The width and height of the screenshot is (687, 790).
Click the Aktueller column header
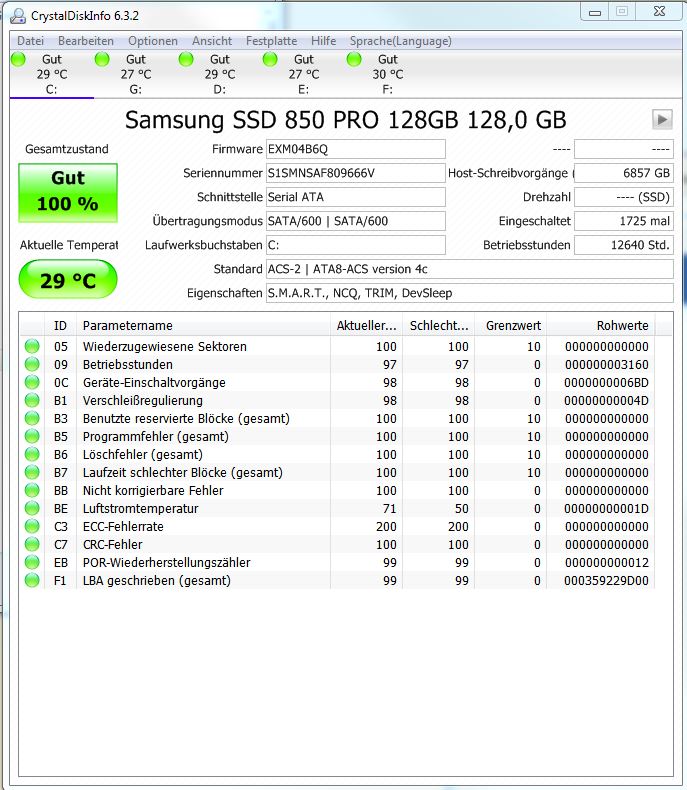[x=367, y=325]
